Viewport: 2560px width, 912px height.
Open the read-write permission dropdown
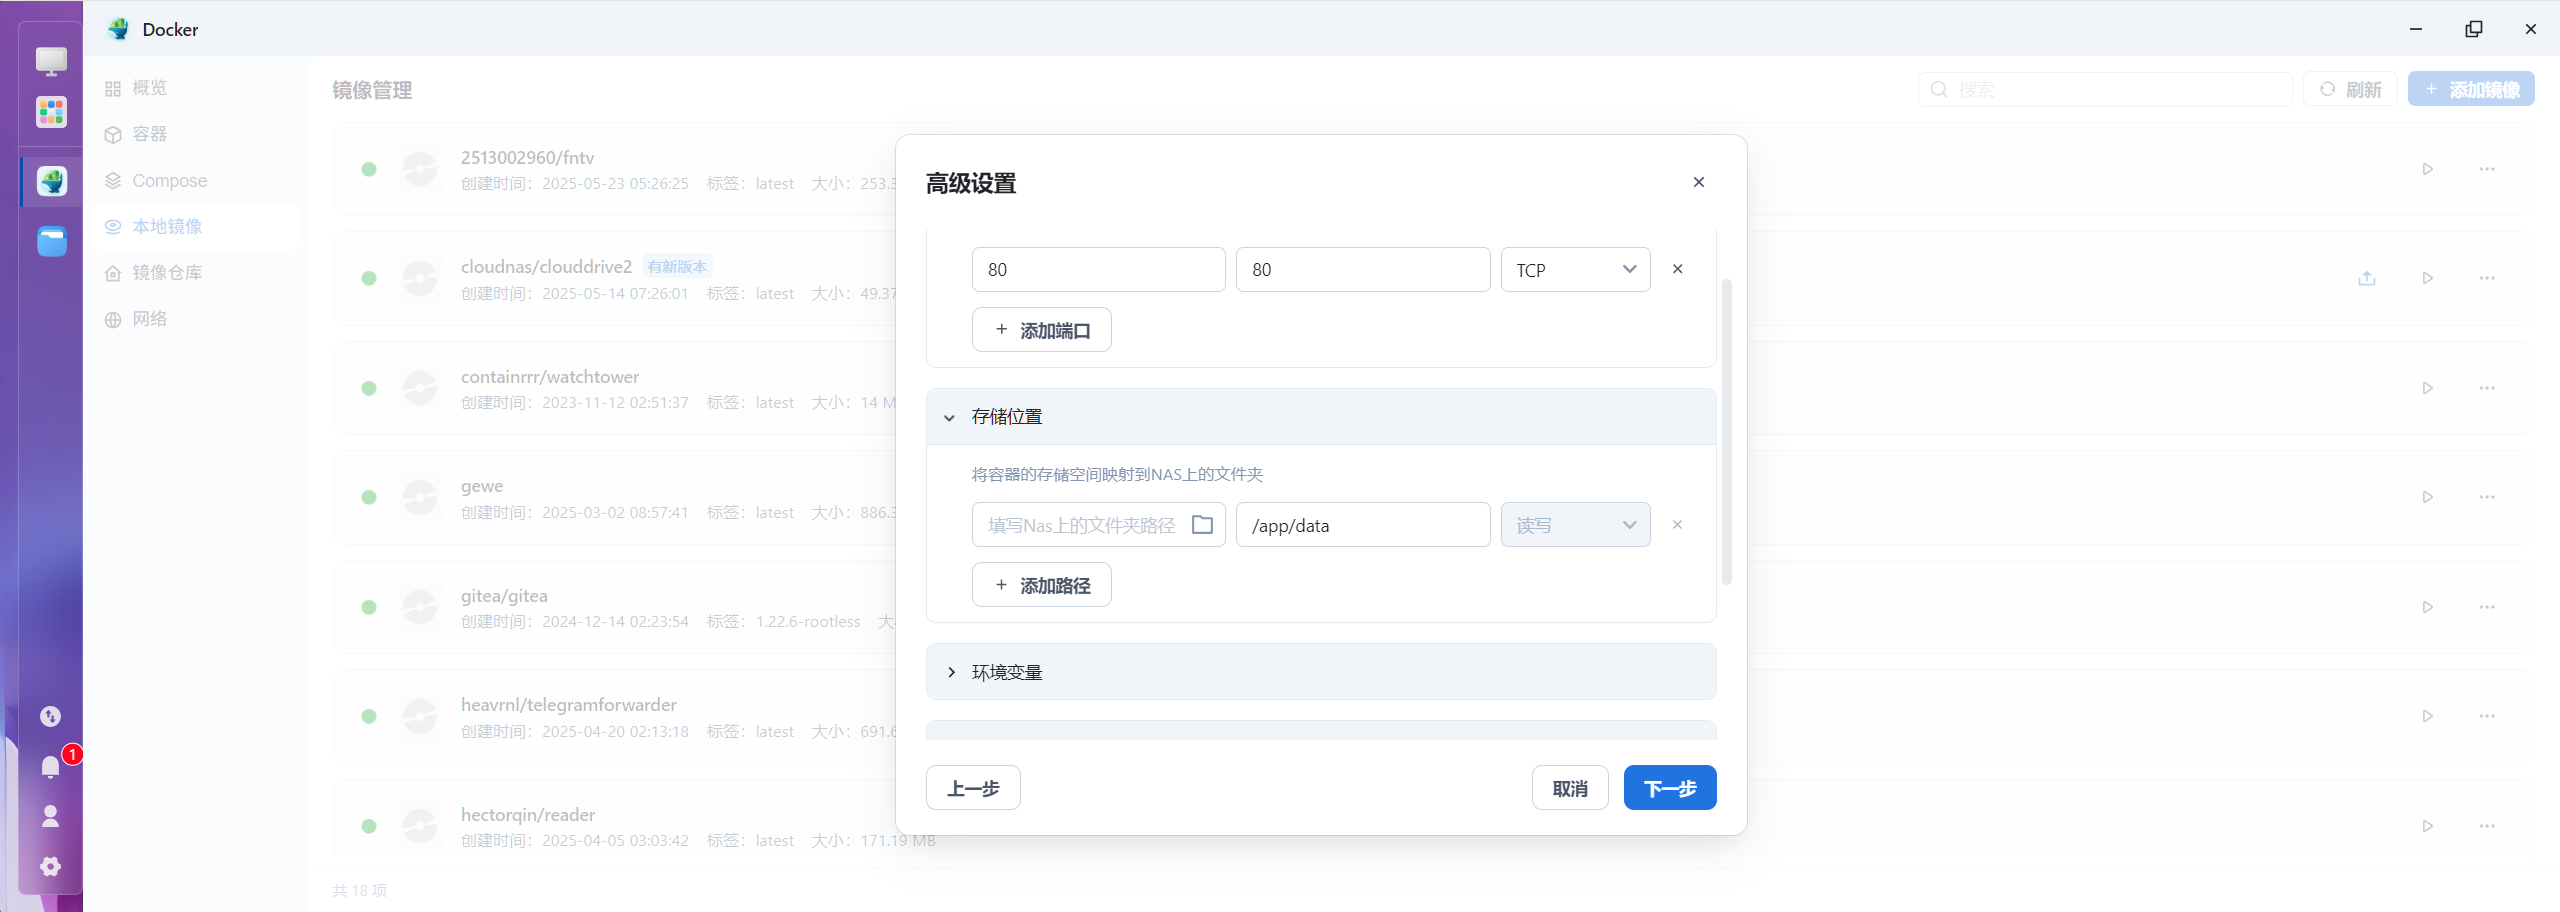pyautogui.click(x=1575, y=525)
